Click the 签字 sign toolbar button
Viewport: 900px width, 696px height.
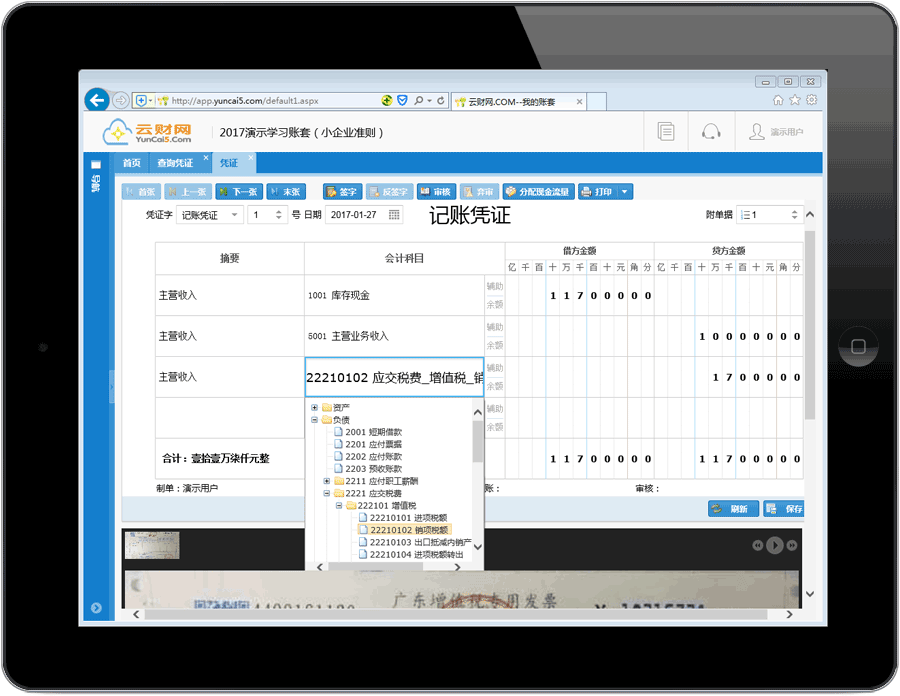tap(342, 192)
